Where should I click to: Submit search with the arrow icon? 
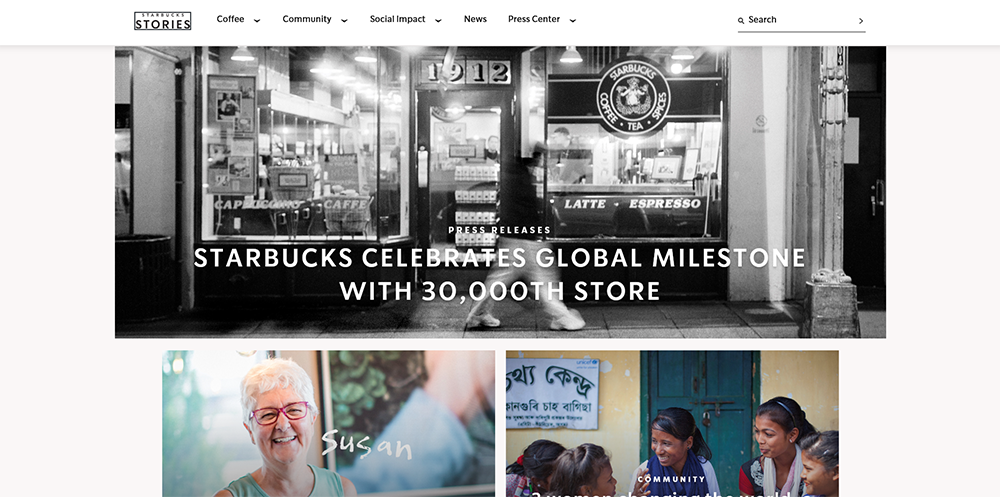coord(861,20)
